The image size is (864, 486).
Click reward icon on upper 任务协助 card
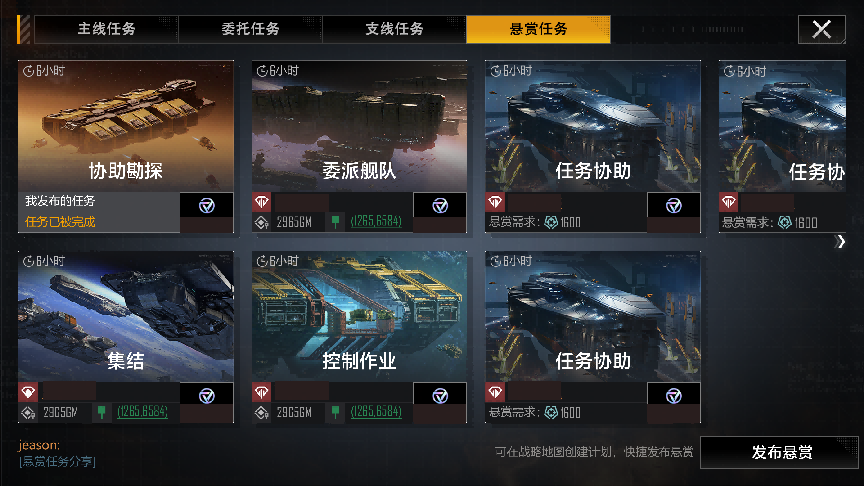coord(673,206)
